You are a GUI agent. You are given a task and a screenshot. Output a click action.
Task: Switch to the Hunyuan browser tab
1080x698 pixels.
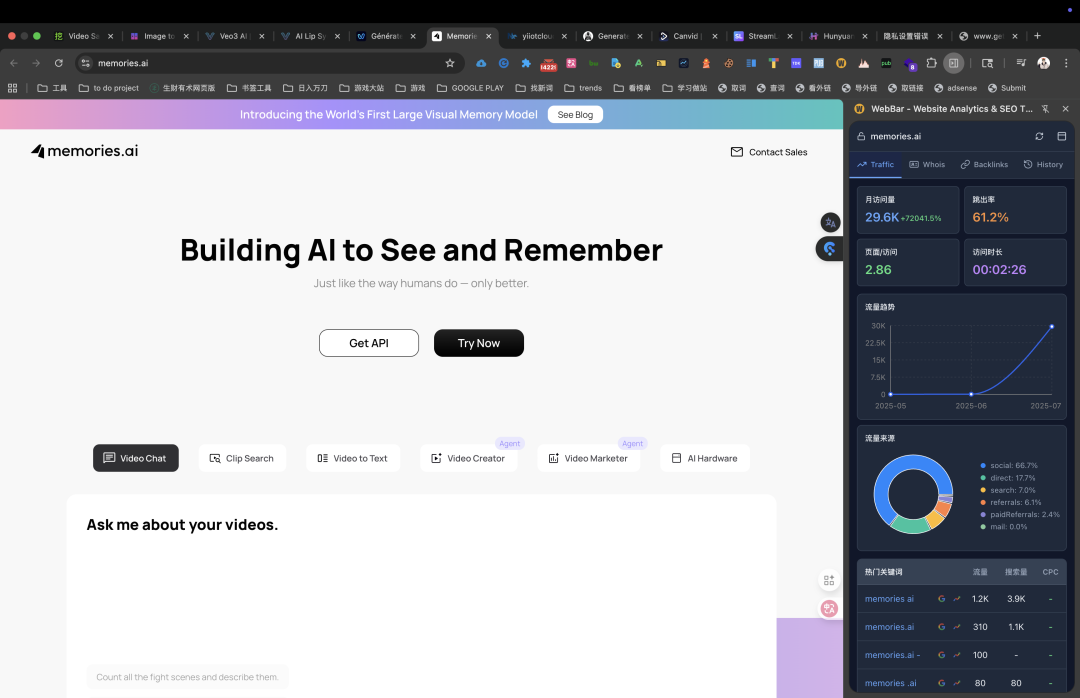[838, 36]
